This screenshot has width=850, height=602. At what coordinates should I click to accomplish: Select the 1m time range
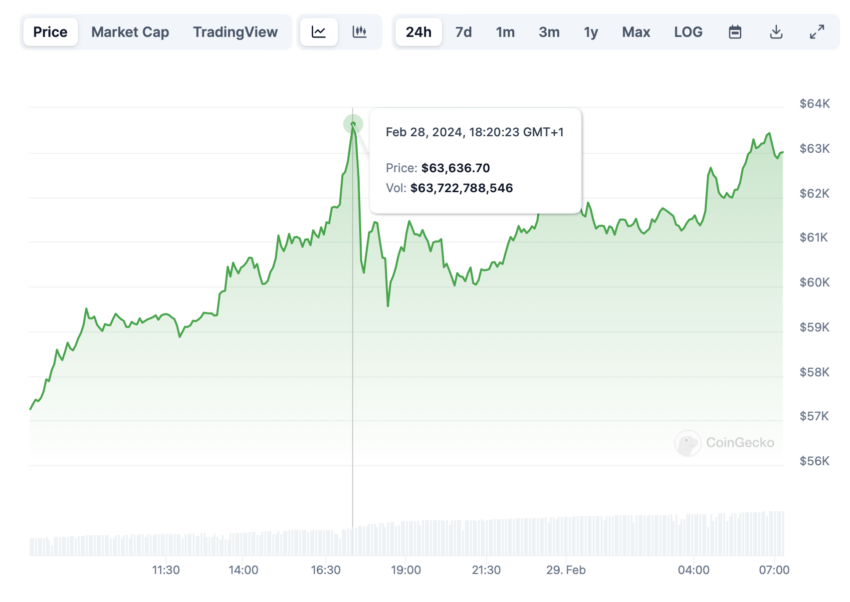pos(505,32)
